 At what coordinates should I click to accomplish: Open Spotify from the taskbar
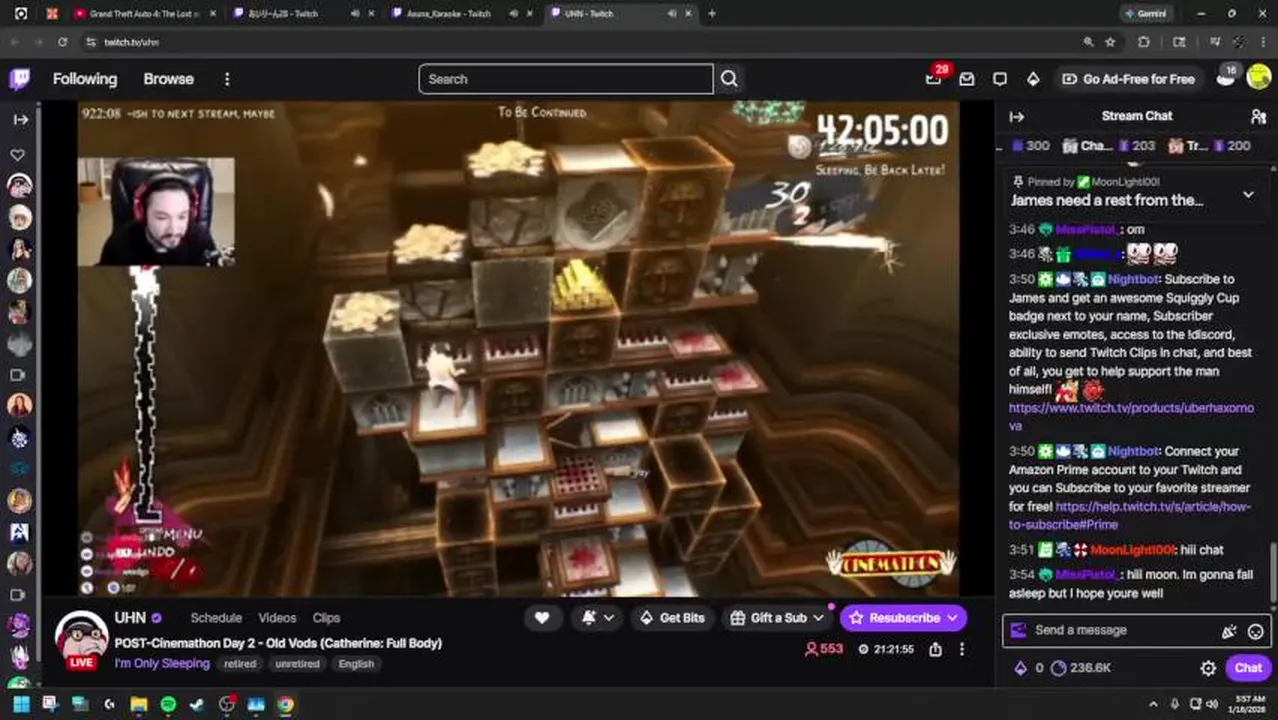pyautogui.click(x=168, y=705)
